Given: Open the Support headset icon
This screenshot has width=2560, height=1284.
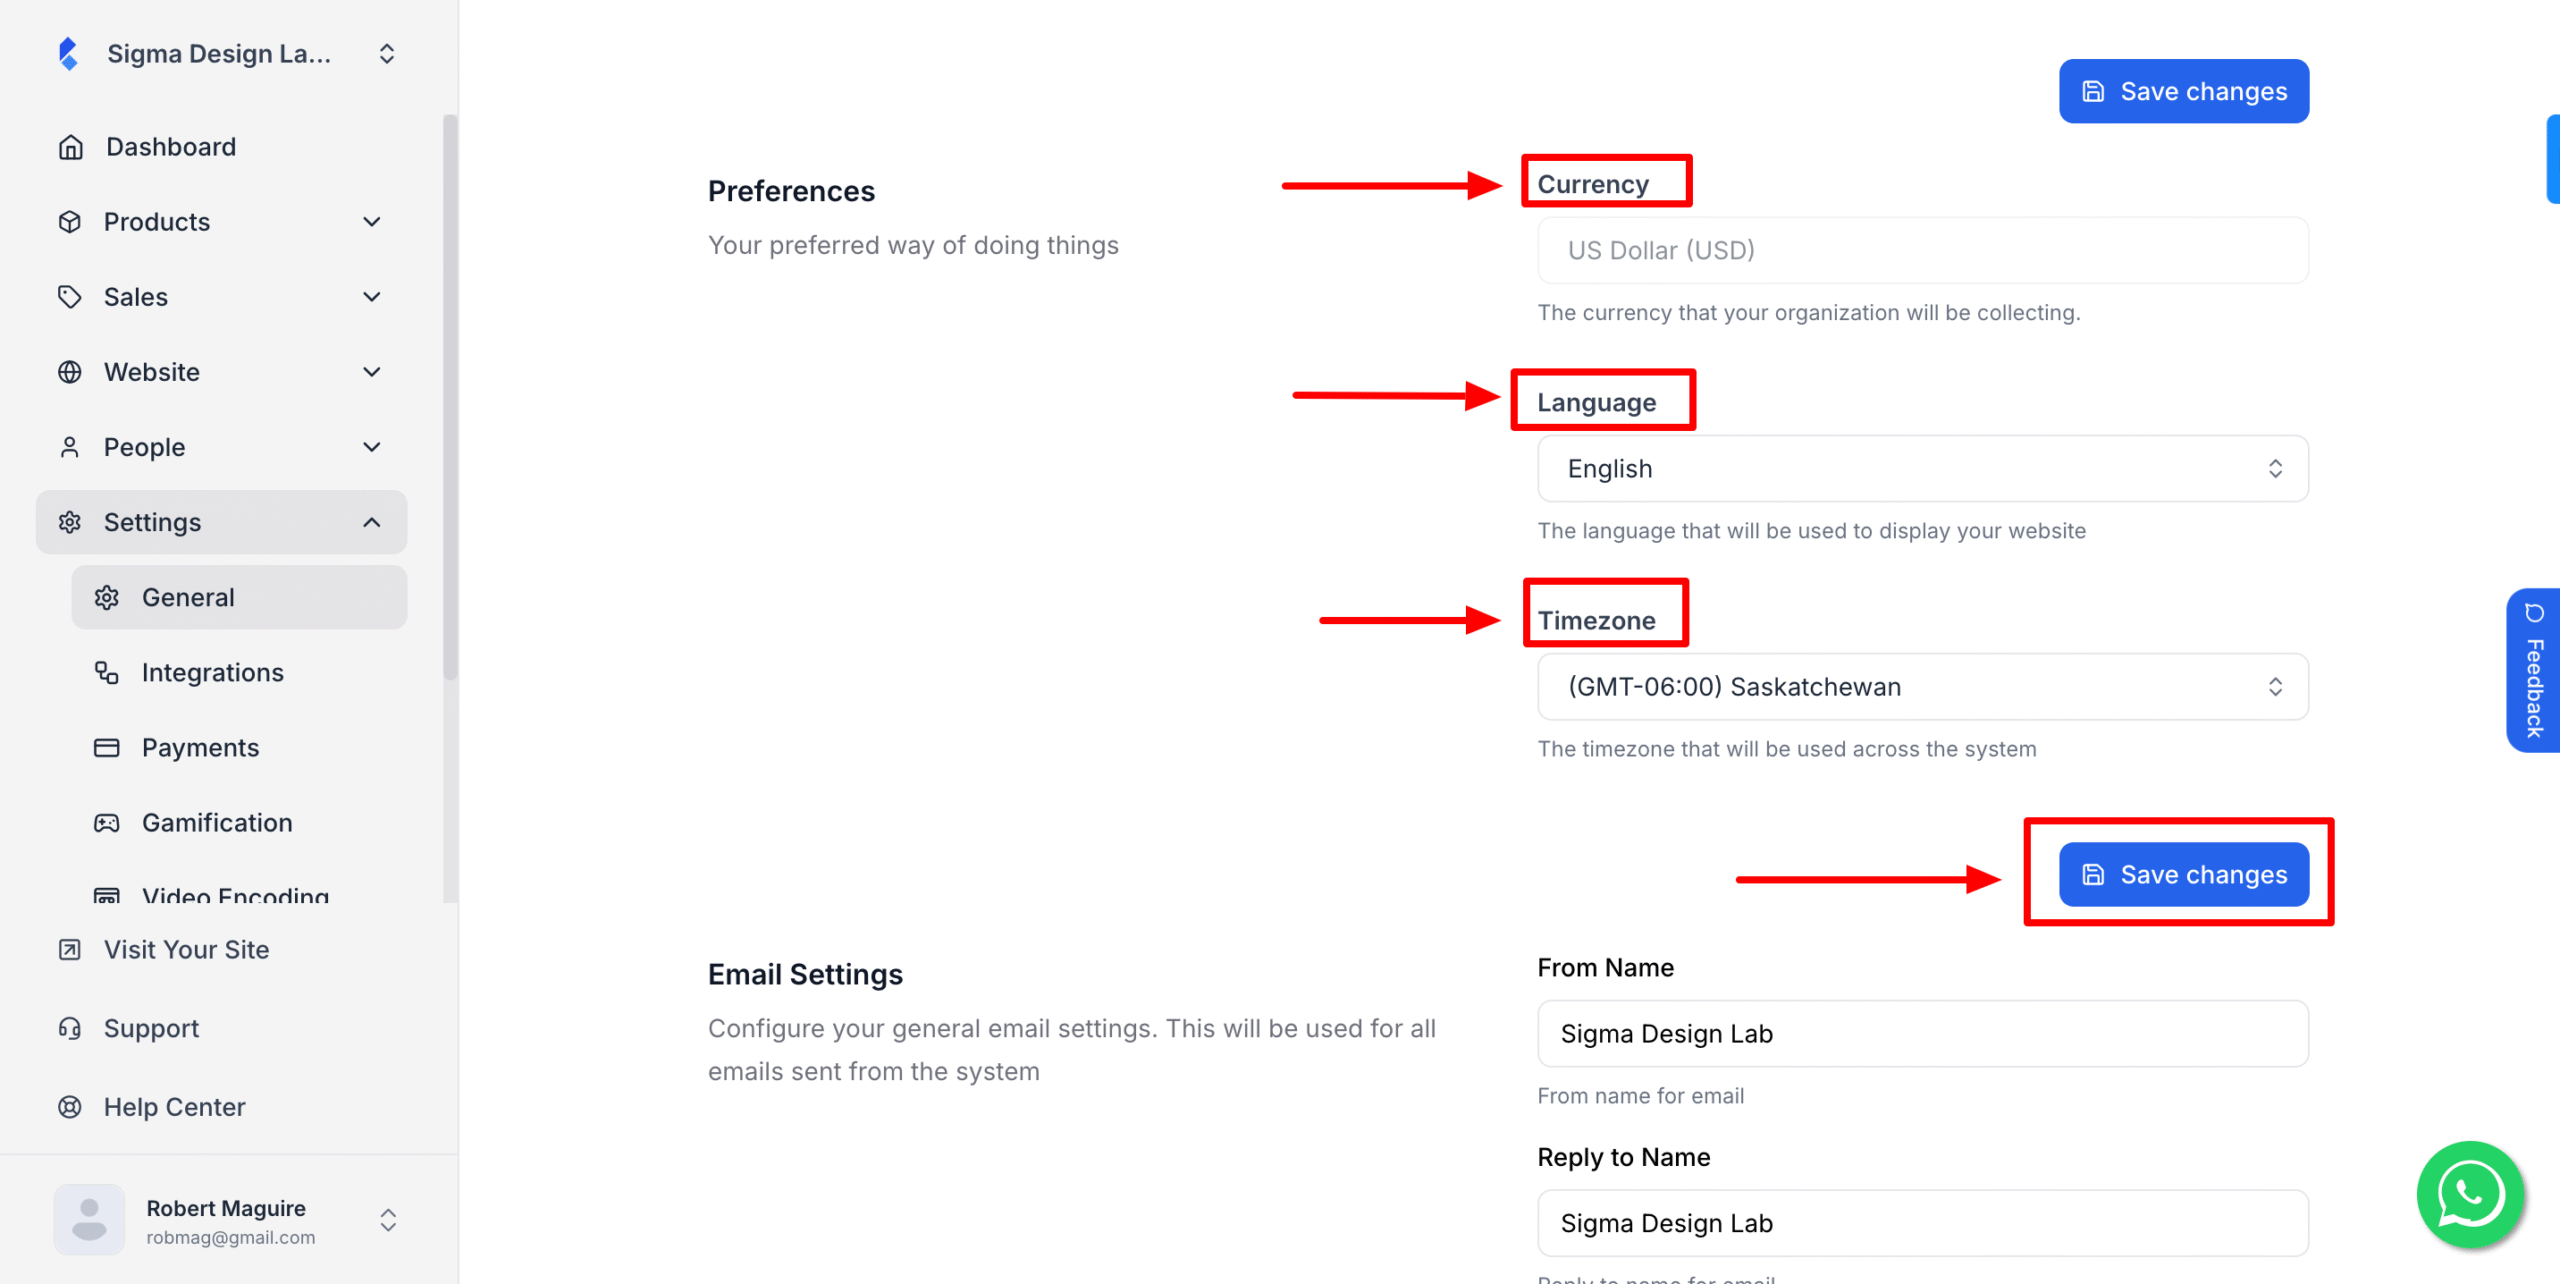Looking at the screenshot, I should tap(70, 1027).
